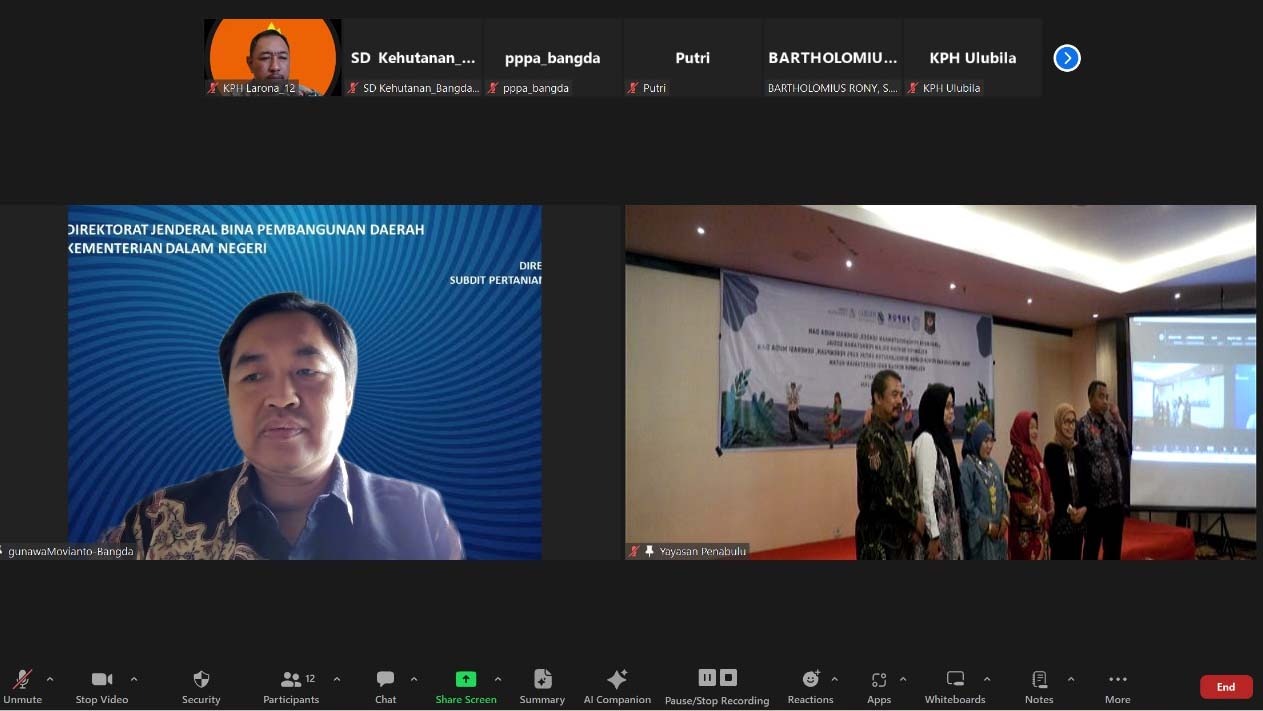
Task: Expand video options arrow beside Stop Video
Action: click(x=134, y=679)
